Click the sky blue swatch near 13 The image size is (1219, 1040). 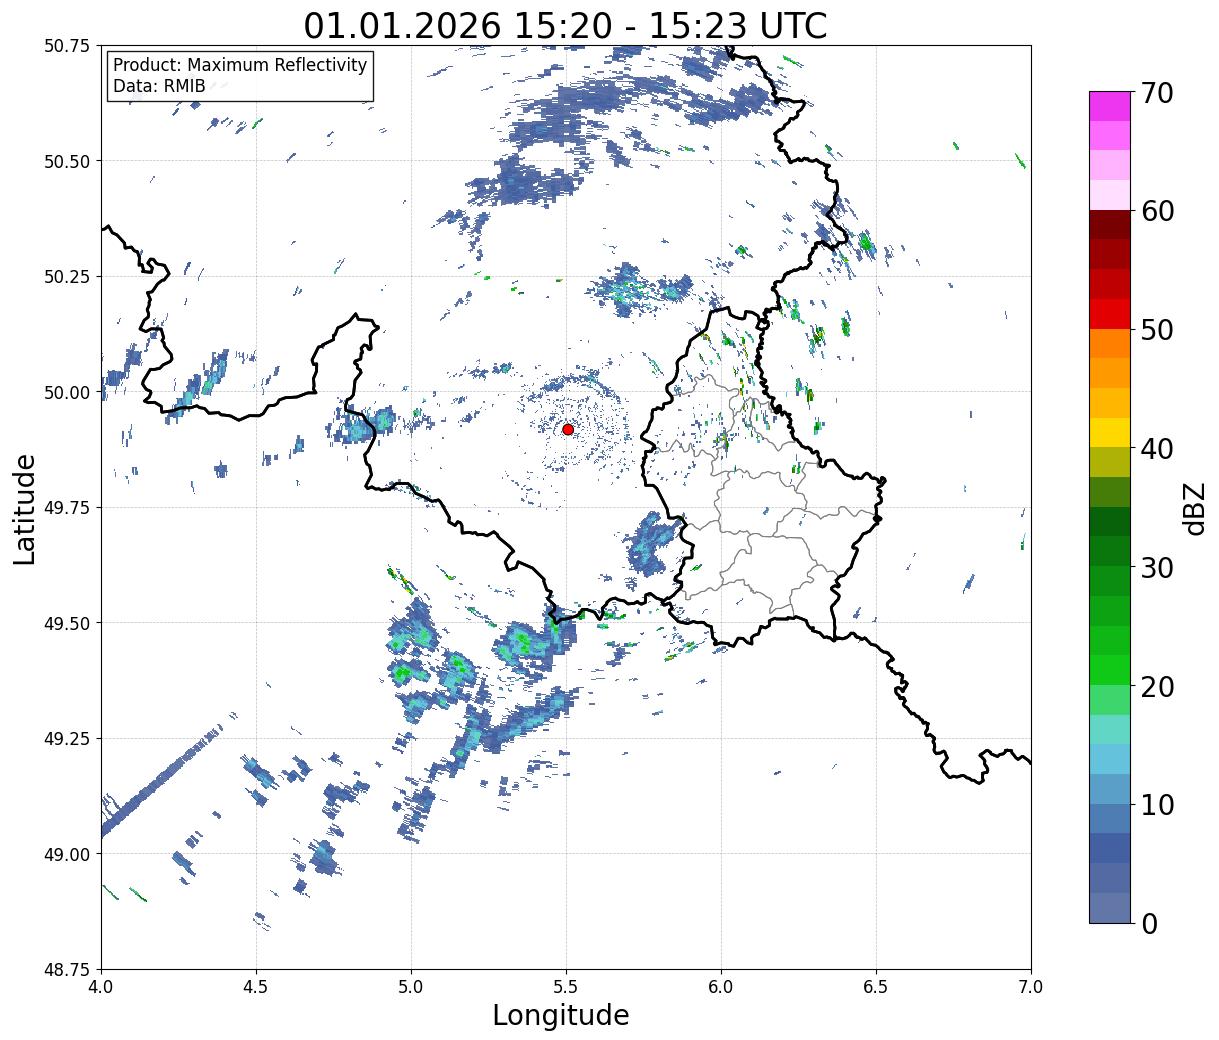(1110, 759)
